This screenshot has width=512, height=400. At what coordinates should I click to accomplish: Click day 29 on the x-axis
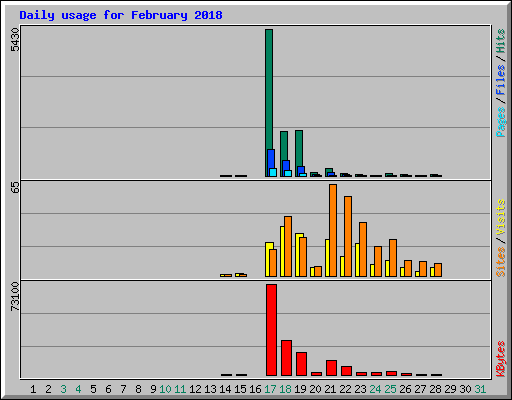click(450, 389)
